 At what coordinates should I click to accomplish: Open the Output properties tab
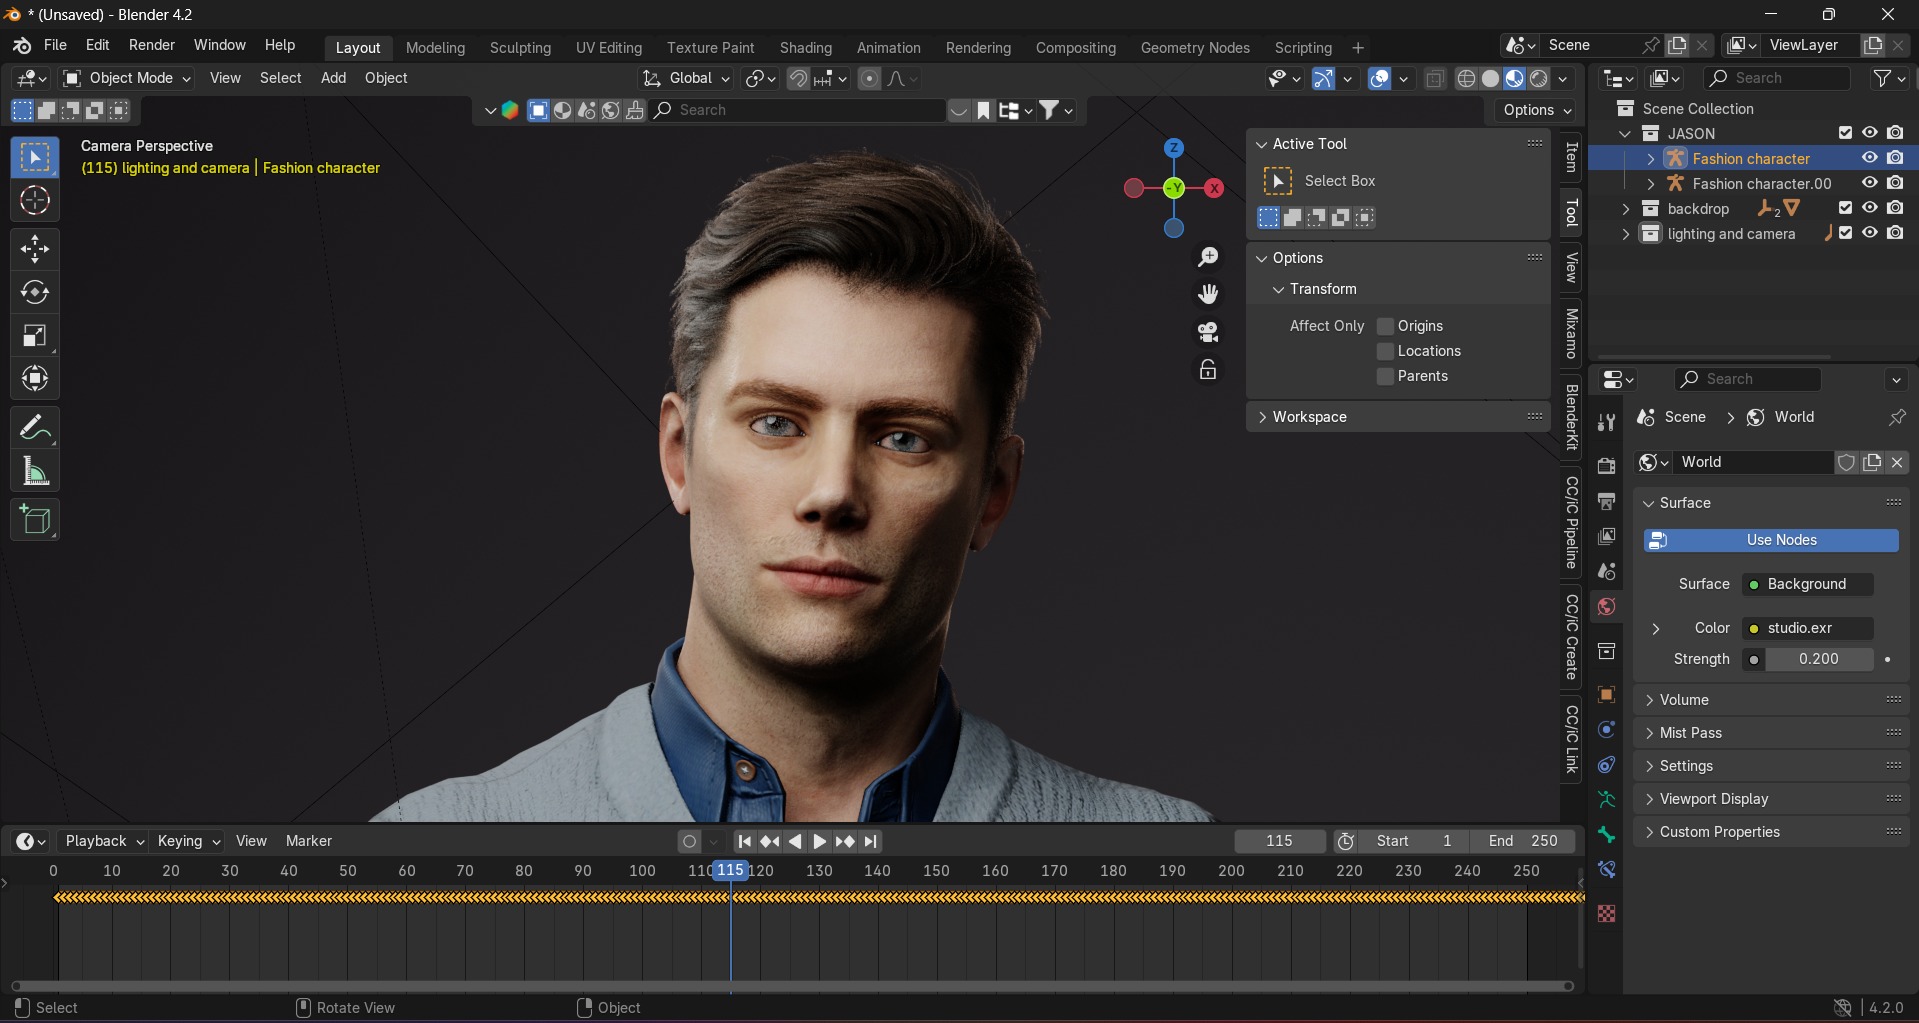[1606, 501]
